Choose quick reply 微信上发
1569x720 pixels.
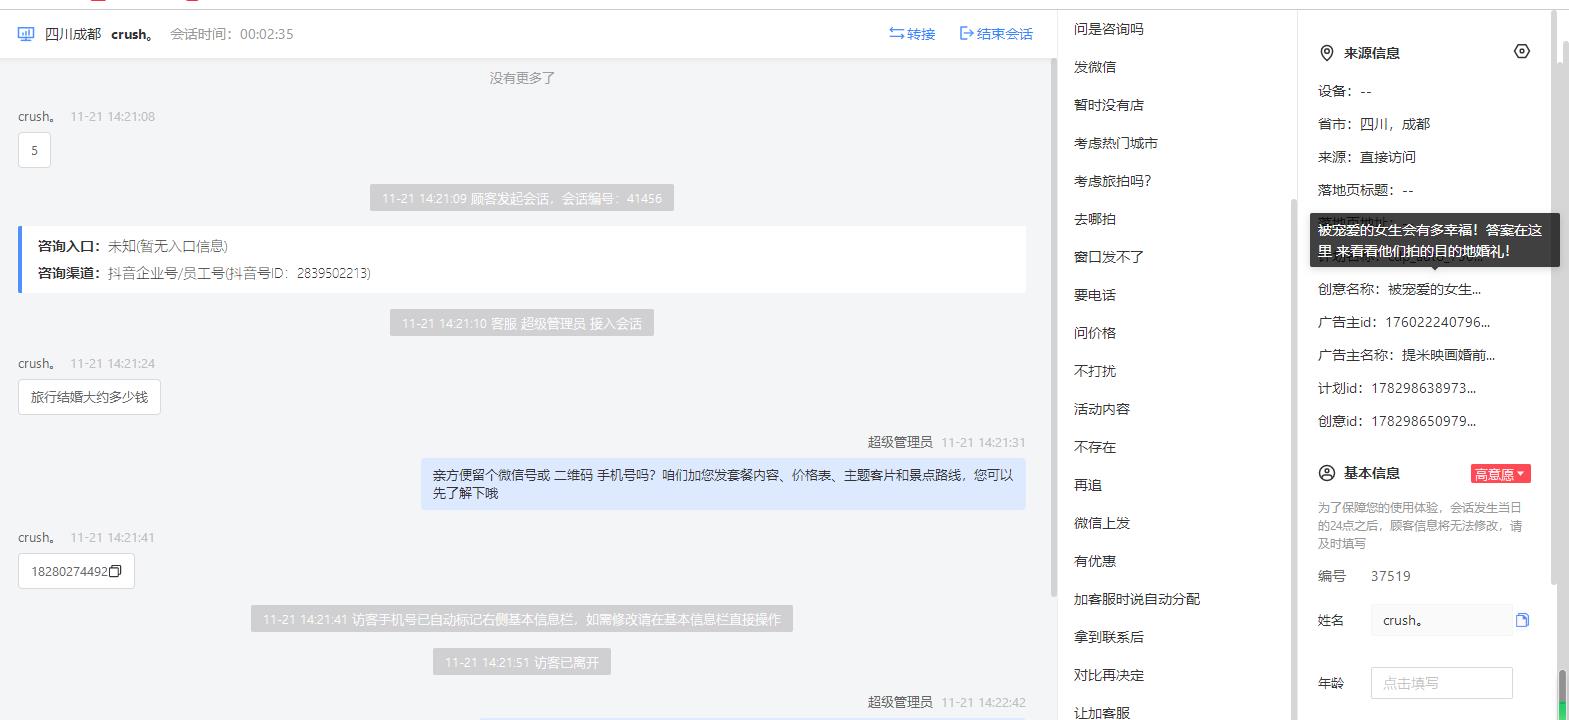point(1102,523)
